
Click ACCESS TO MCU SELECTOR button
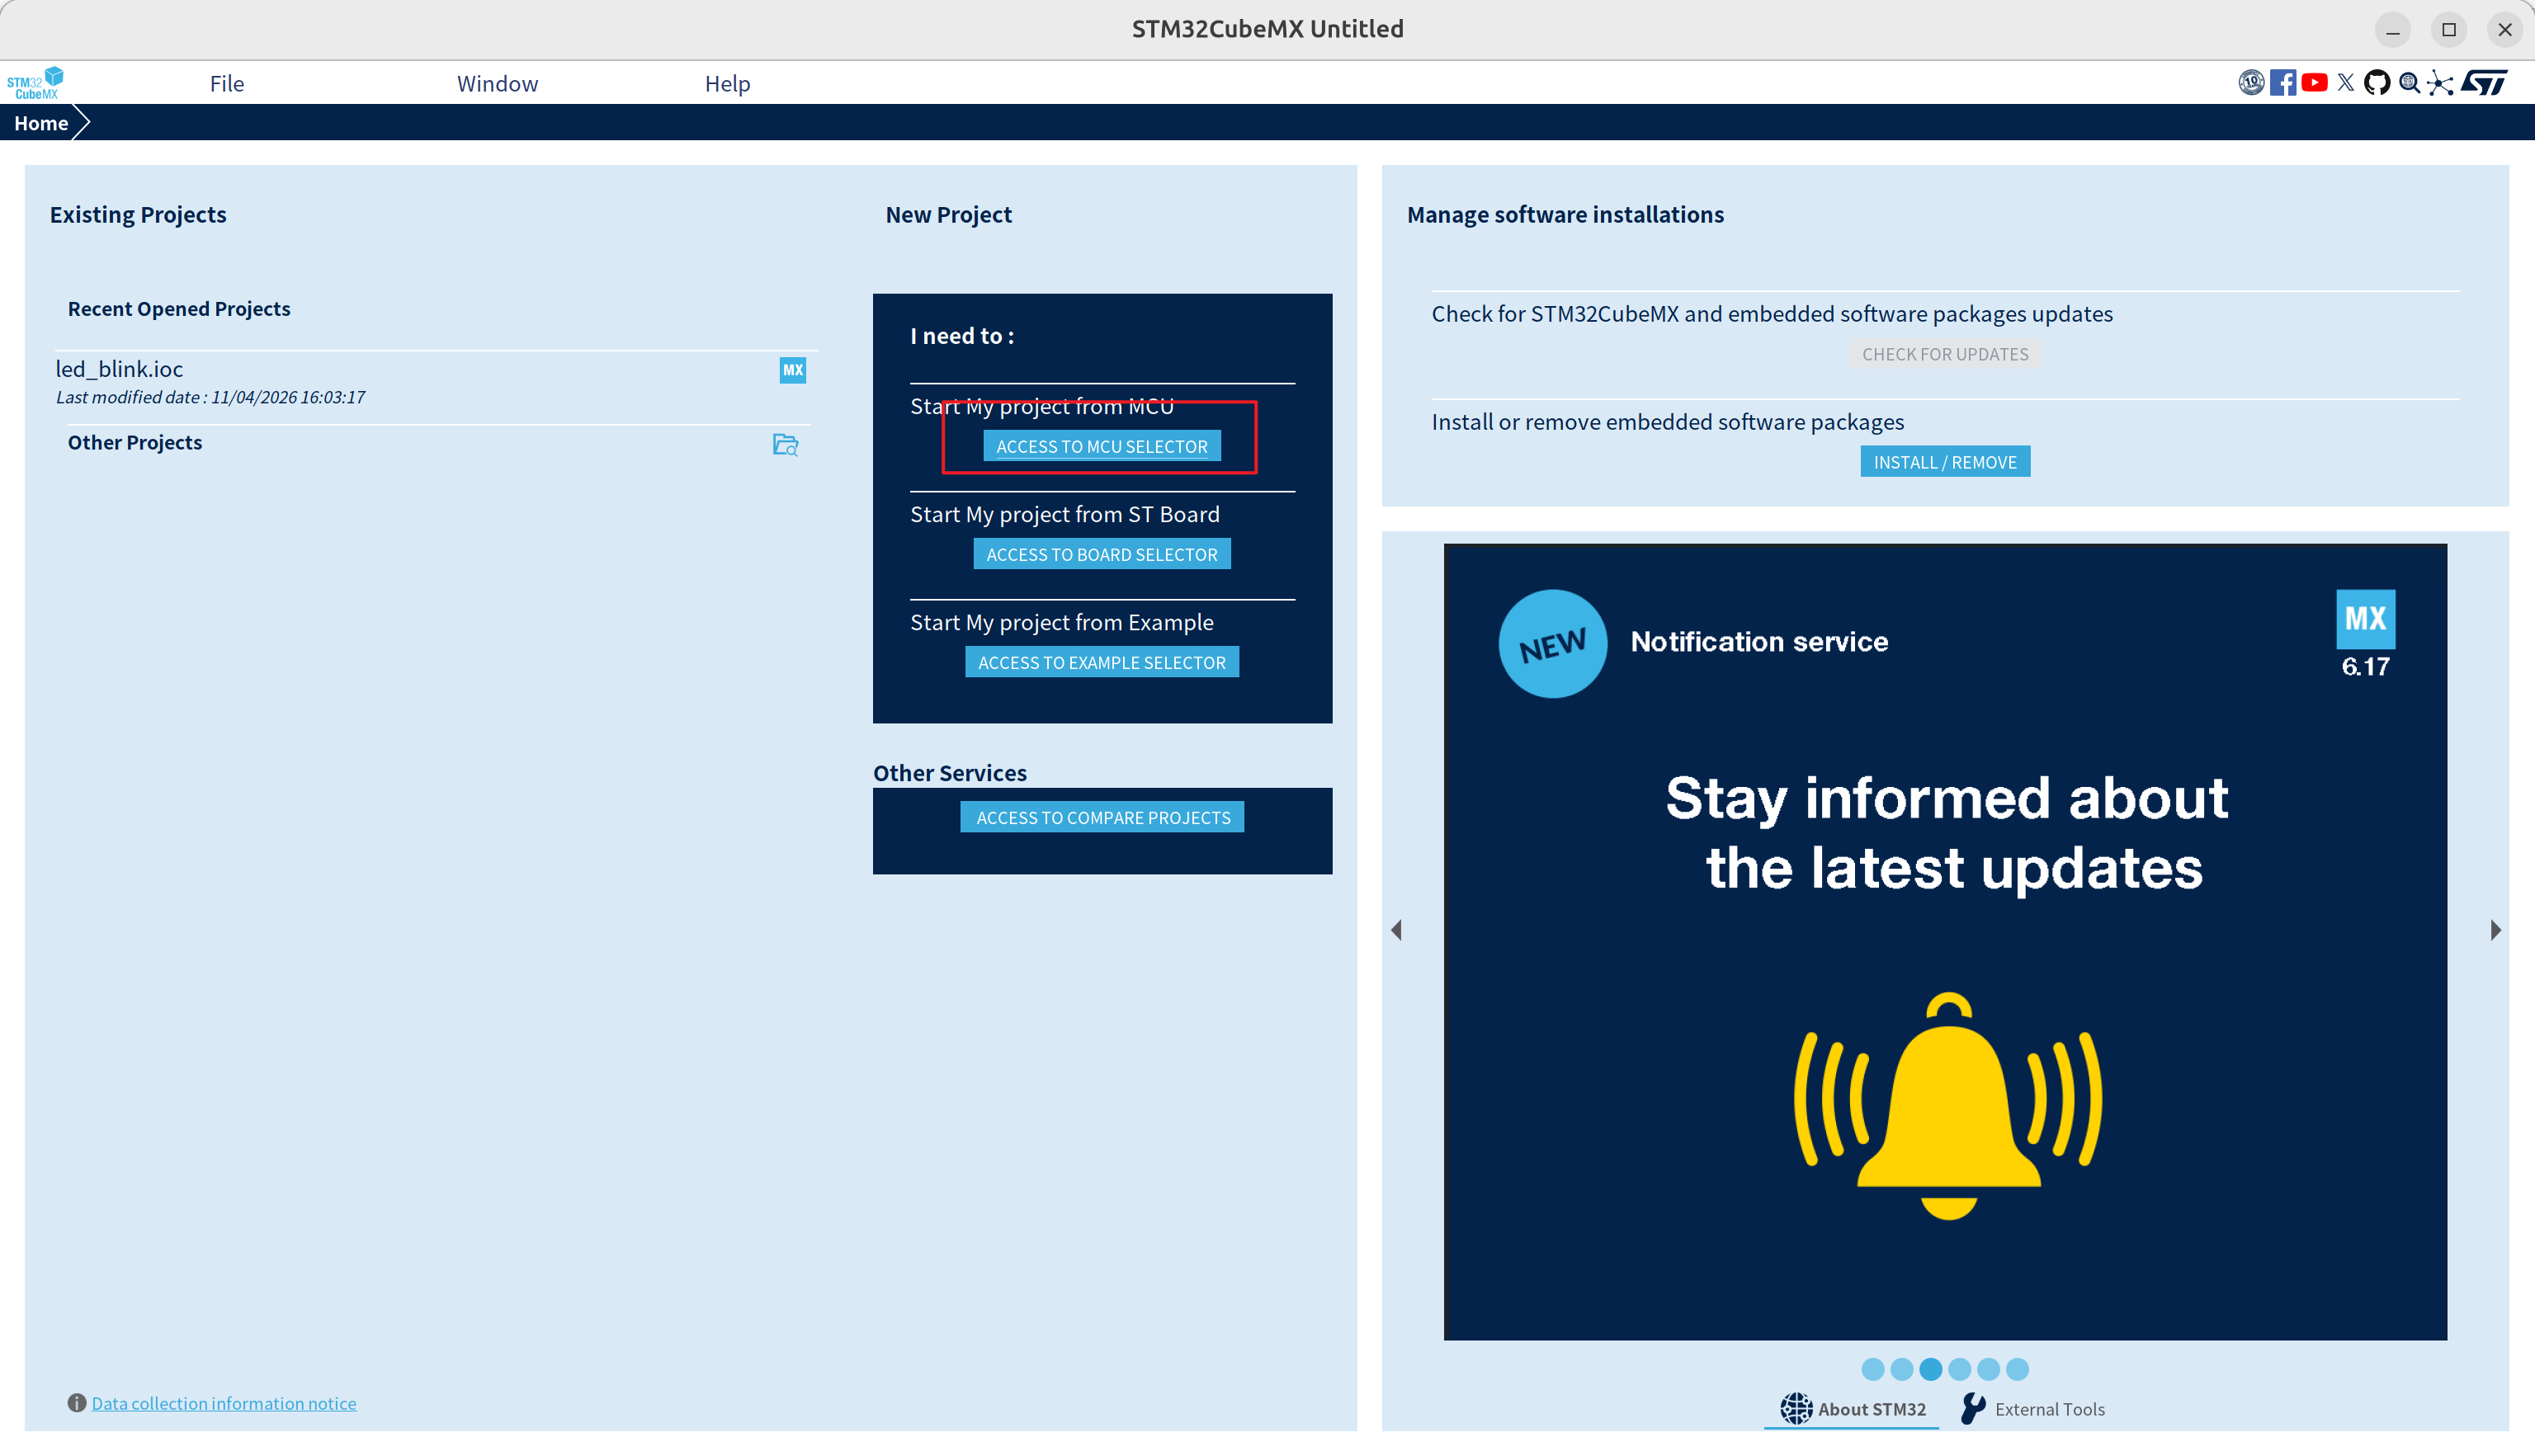[x=1101, y=446]
